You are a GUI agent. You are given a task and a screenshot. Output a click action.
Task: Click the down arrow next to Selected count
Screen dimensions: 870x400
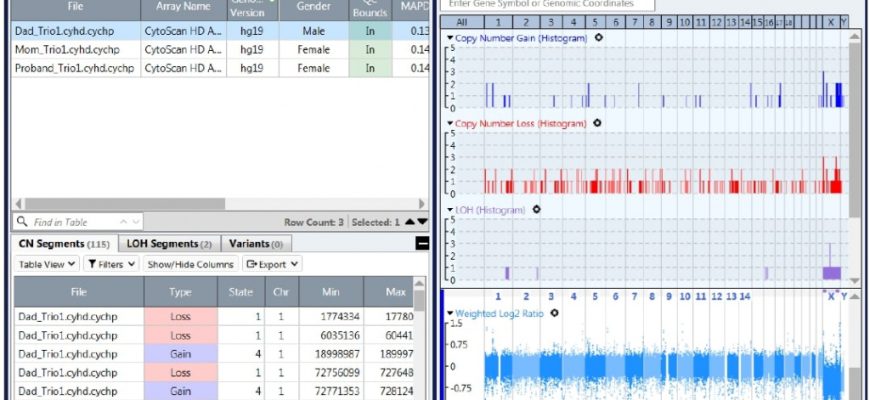pyautogui.click(x=422, y=221)
